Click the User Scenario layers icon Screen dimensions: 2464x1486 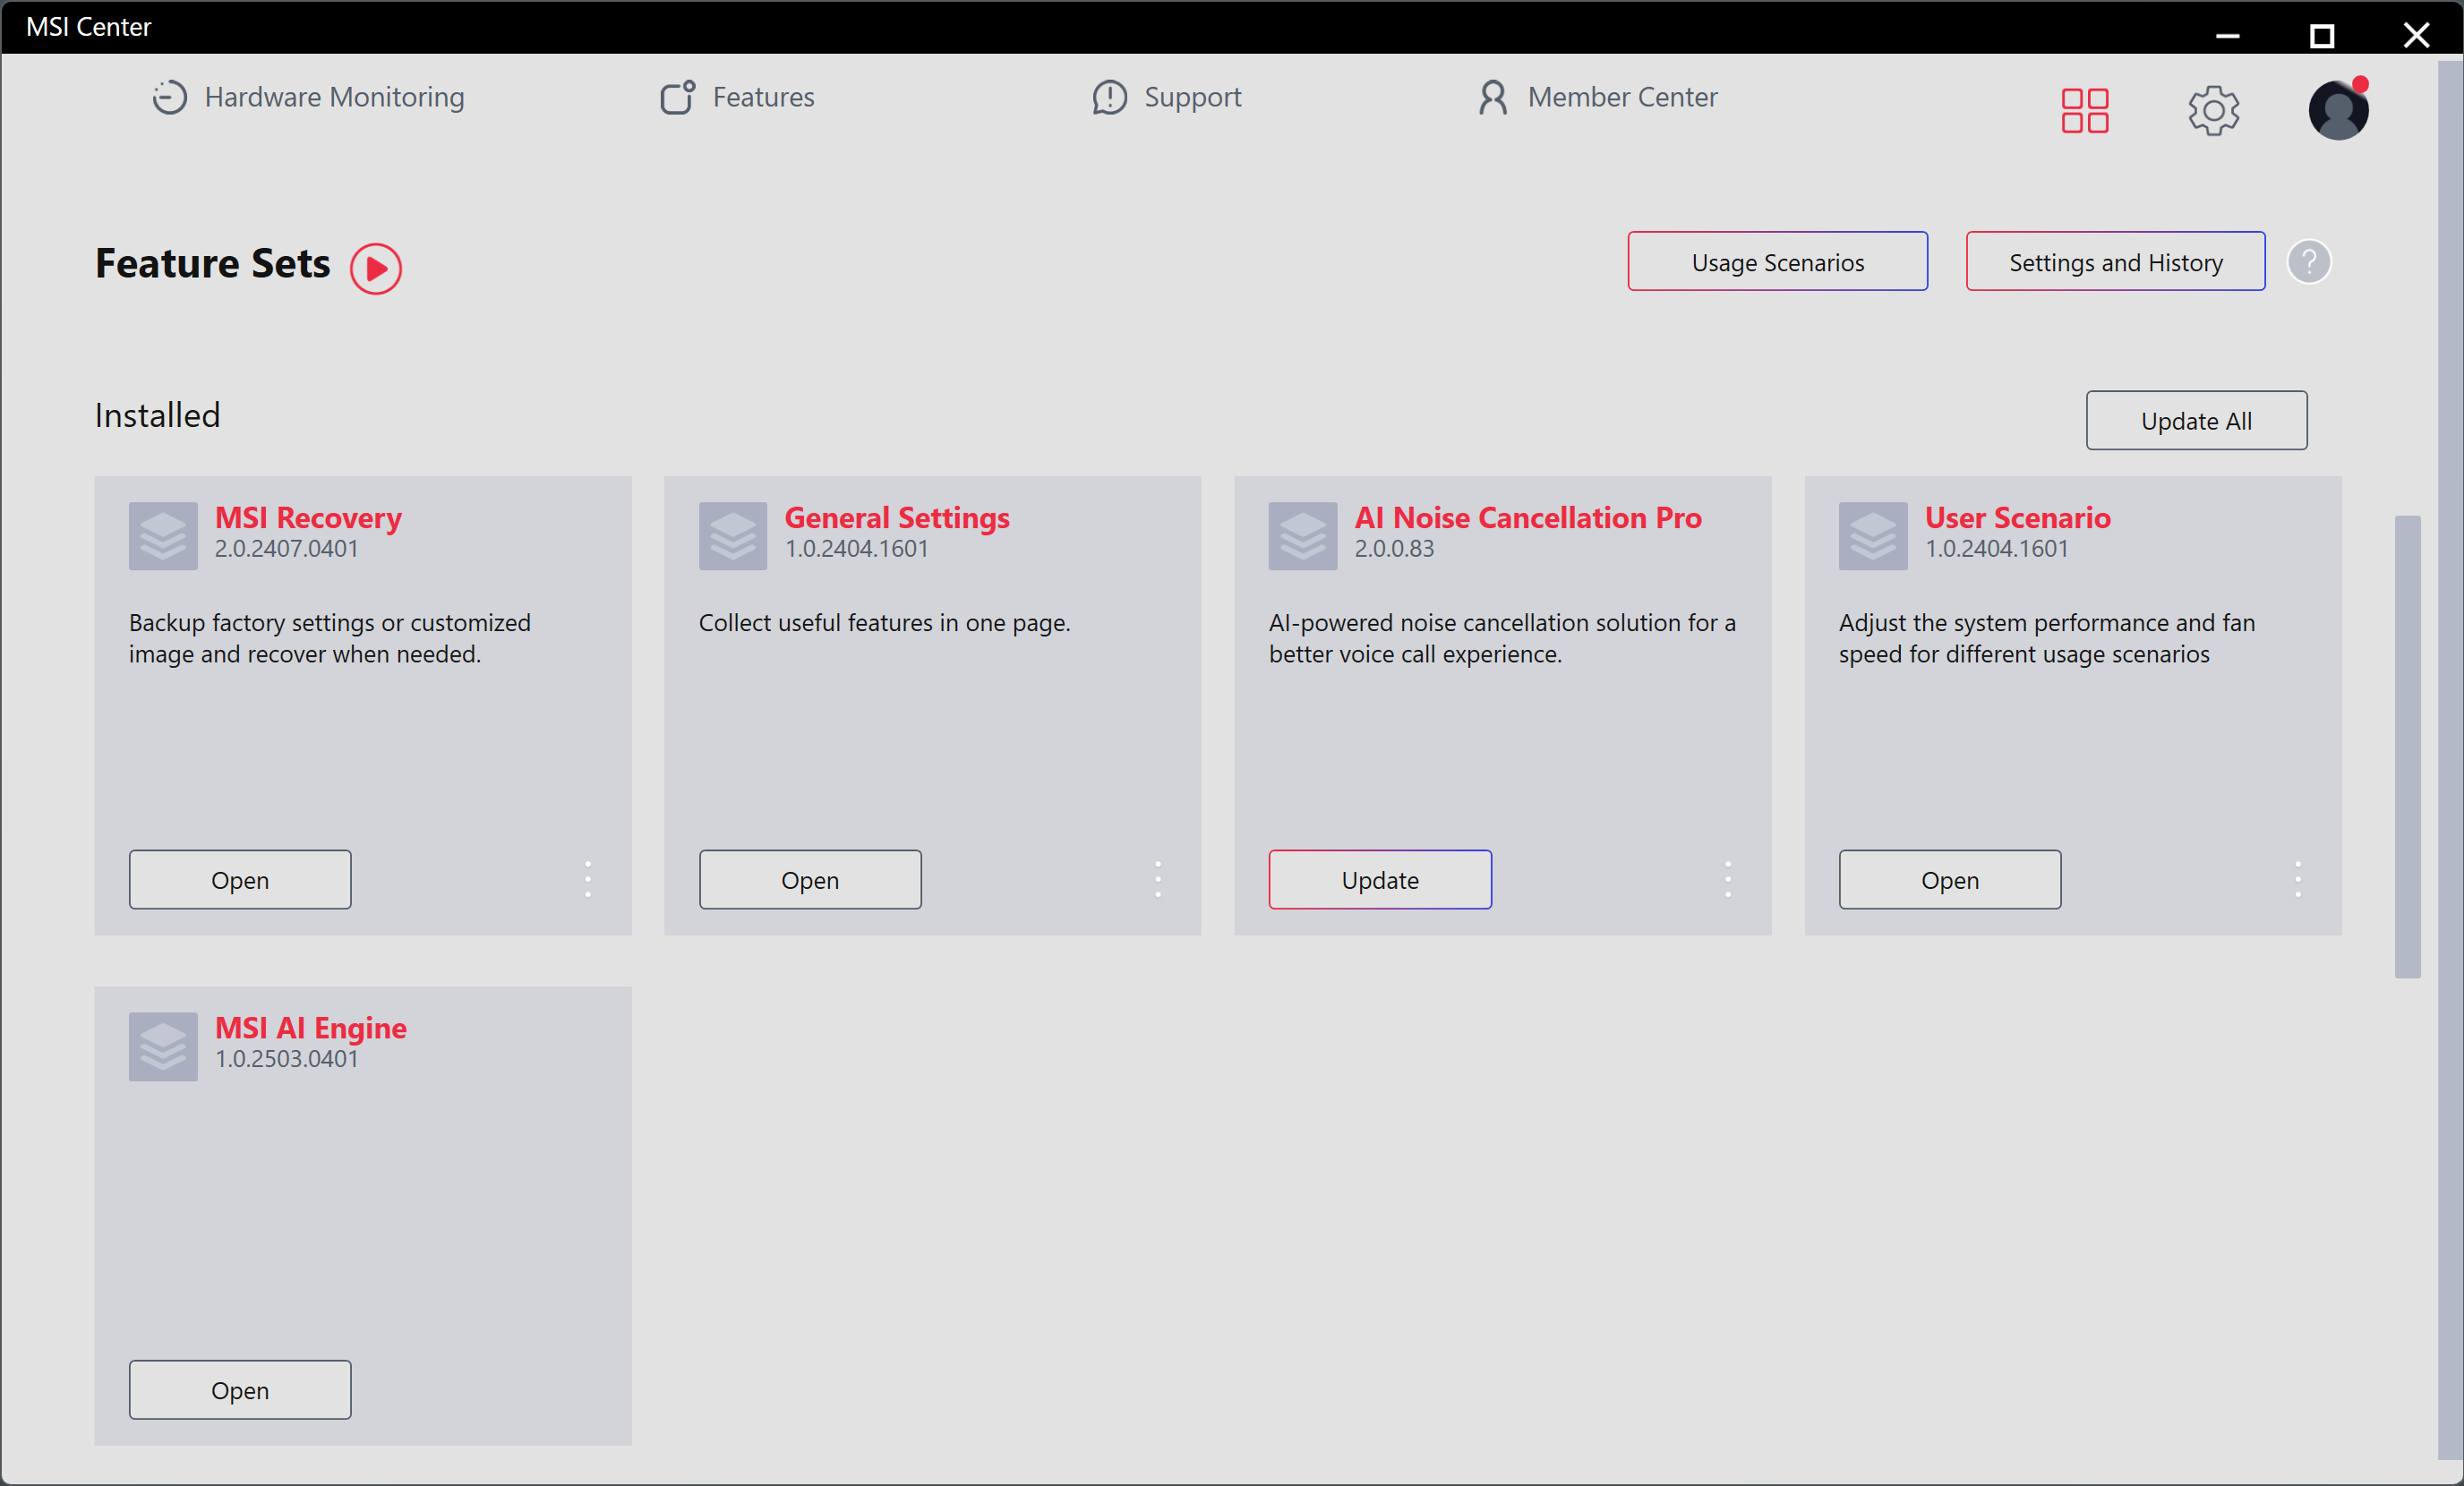(x=1872, y=536)
